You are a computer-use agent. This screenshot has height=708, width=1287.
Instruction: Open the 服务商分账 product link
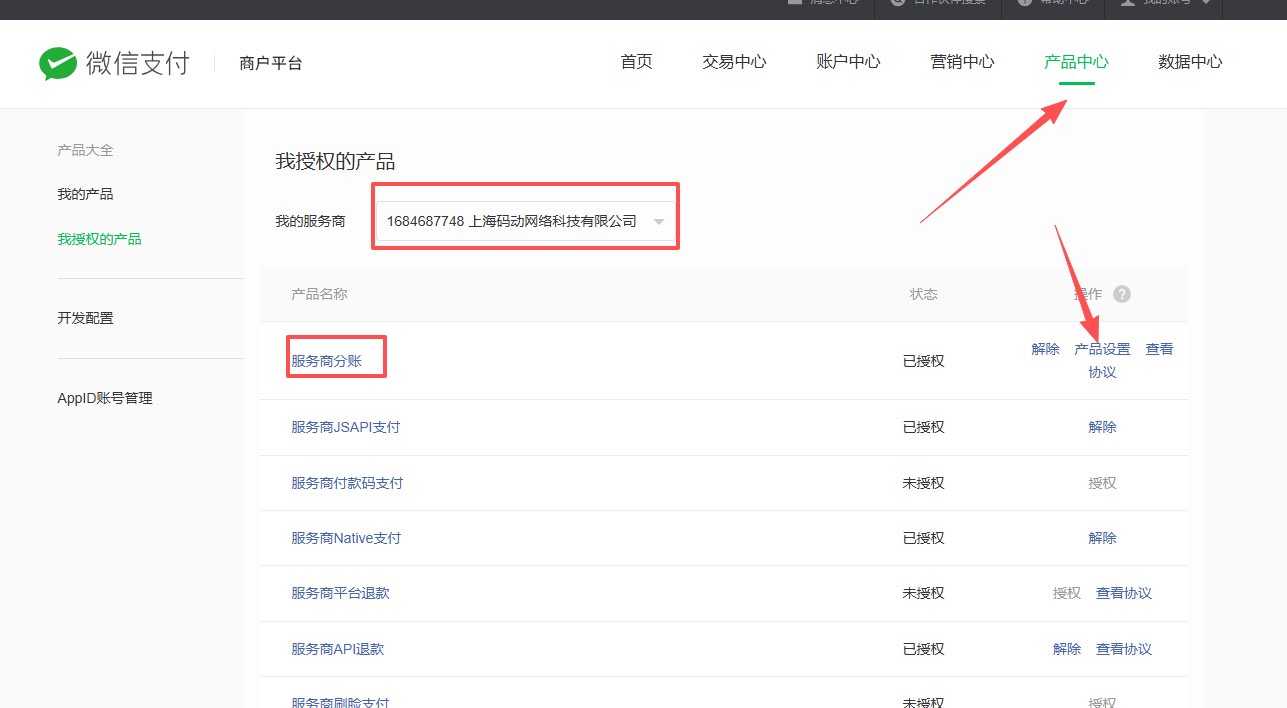click(x=326, y=361)
